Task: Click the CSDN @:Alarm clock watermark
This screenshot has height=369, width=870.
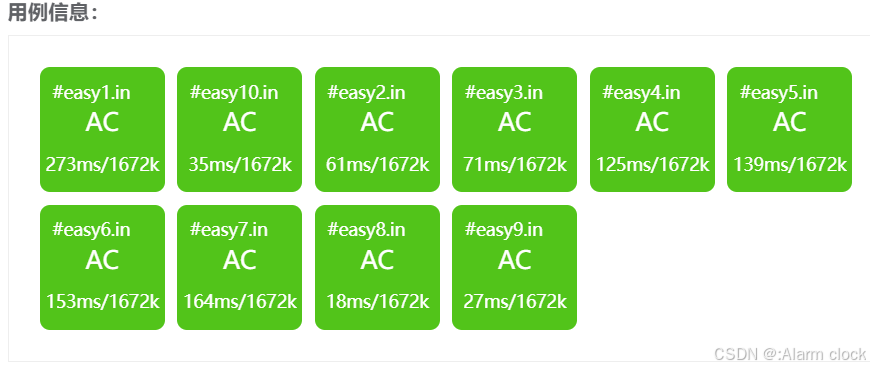Action: tap(790, 354)
